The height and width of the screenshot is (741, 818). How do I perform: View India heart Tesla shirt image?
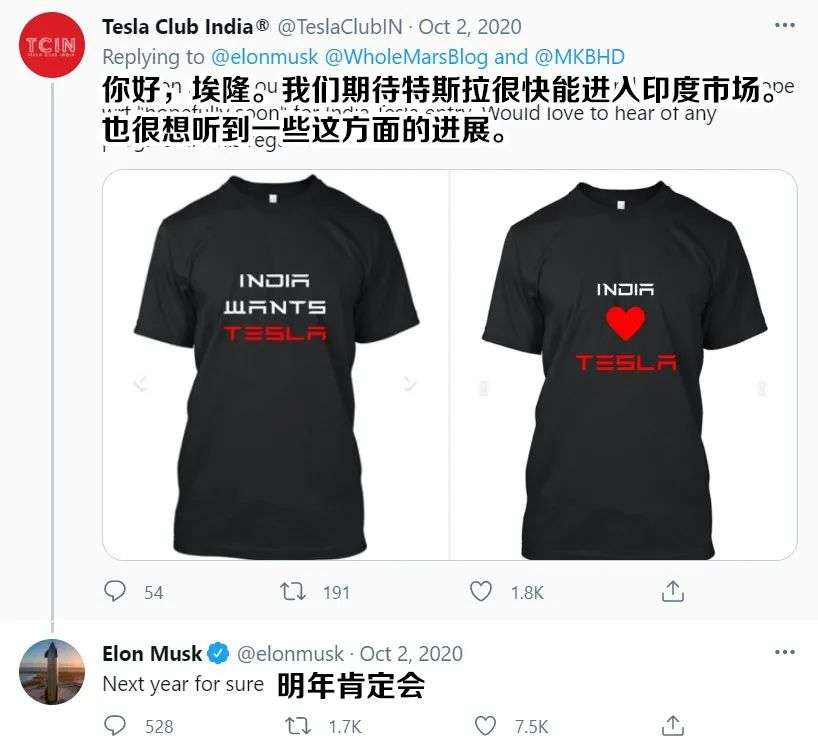(x=624, y=365)
